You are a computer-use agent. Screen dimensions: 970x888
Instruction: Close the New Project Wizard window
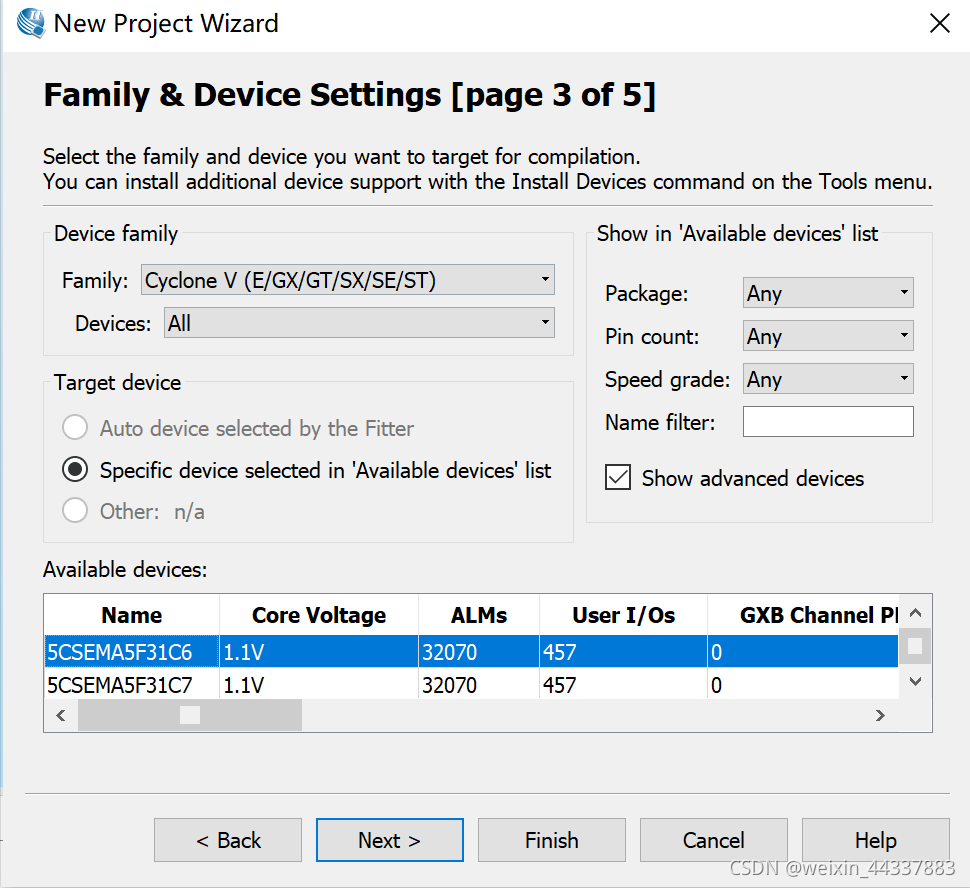pos(940,24)
